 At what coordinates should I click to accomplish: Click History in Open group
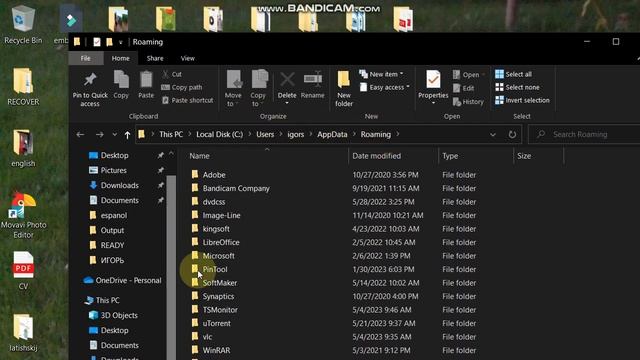(x=468, y=102)
